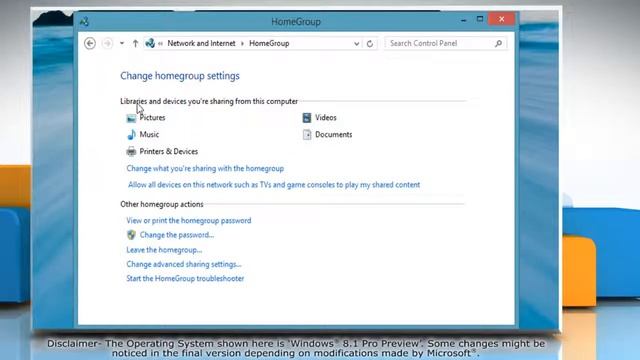This screenshot has height=360, width=640.
Task: Click the shield icon beside Change the password
Action: (x=131, y=235)
